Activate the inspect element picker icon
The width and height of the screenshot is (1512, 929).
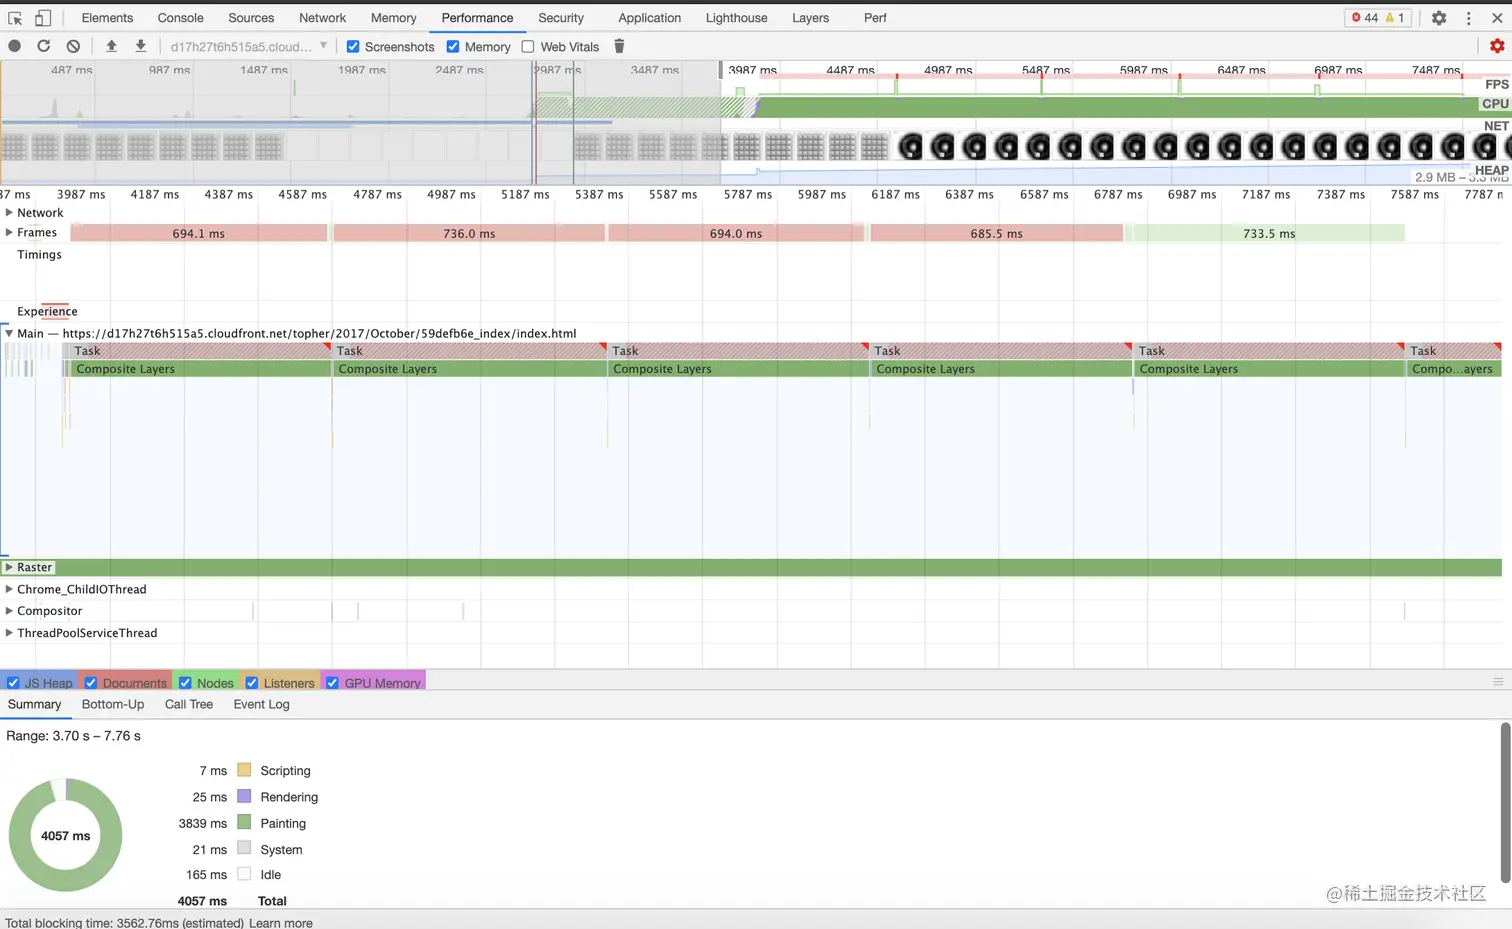(x=15, y=18)
